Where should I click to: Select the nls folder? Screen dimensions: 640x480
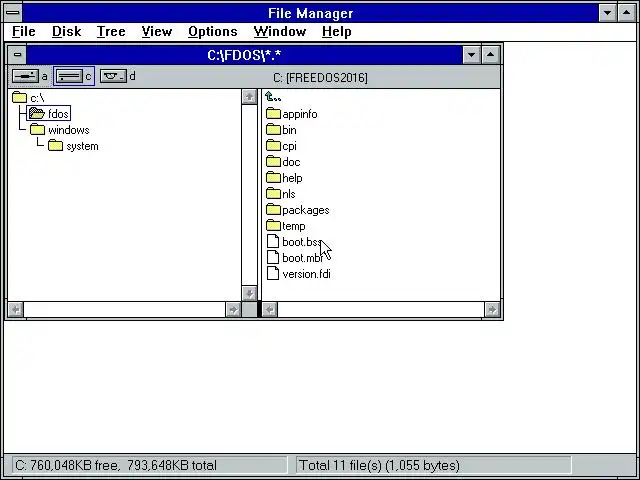click(280, 194)
